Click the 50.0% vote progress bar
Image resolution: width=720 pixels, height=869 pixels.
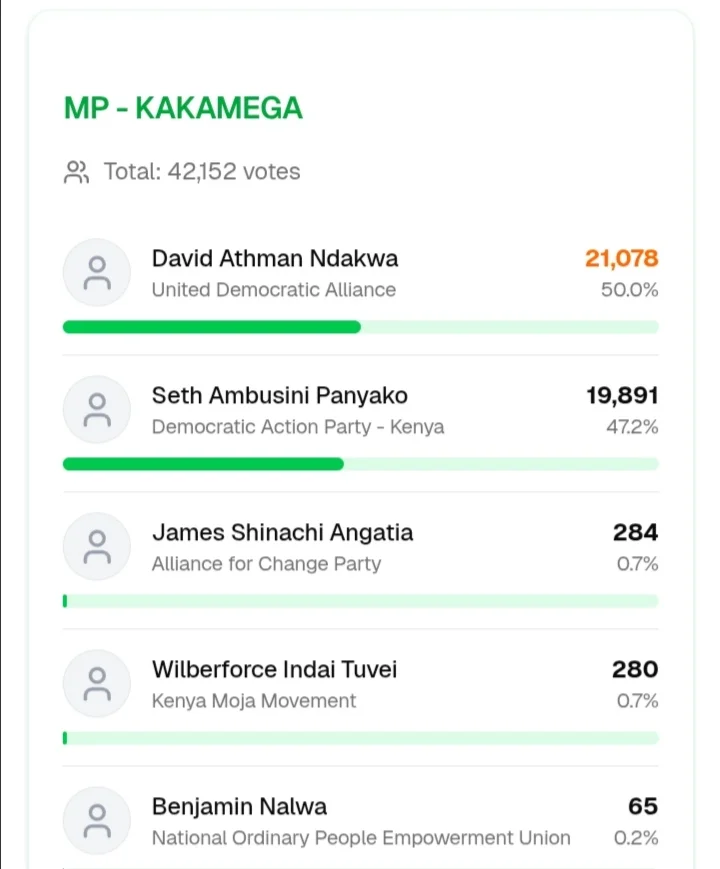[360, 327]
